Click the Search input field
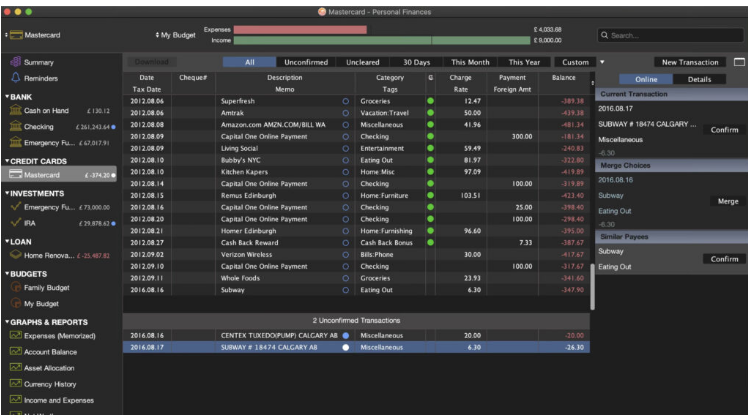This screenshot has height=419, width=748. 670,35
